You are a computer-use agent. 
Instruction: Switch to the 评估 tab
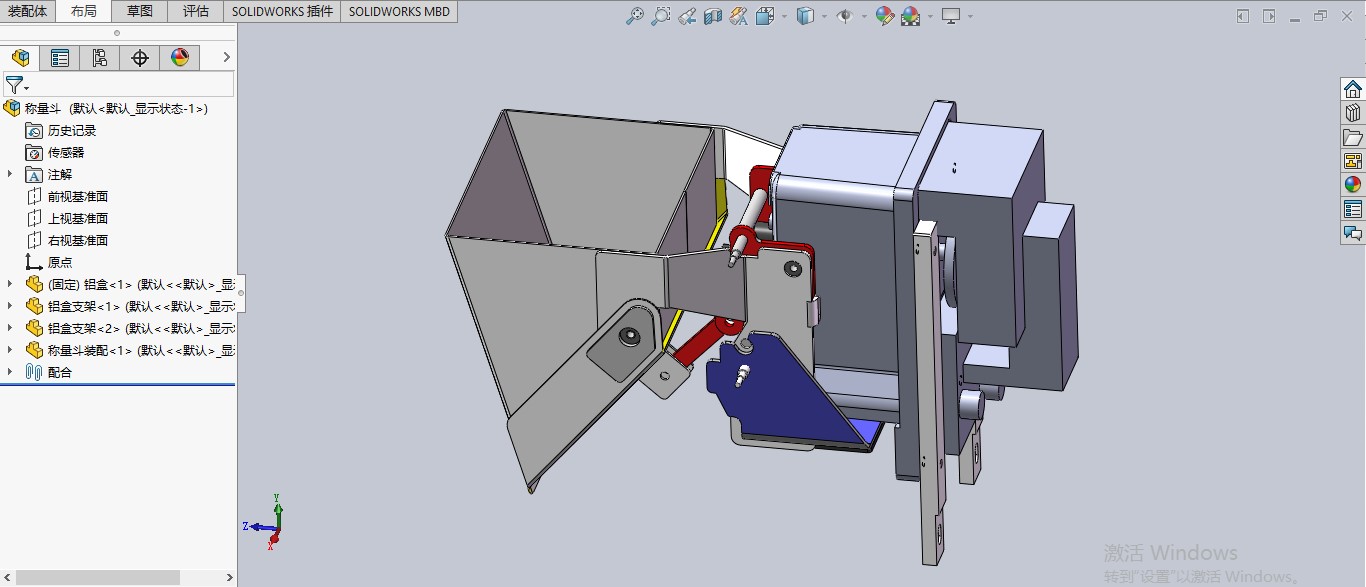(196, 12)
